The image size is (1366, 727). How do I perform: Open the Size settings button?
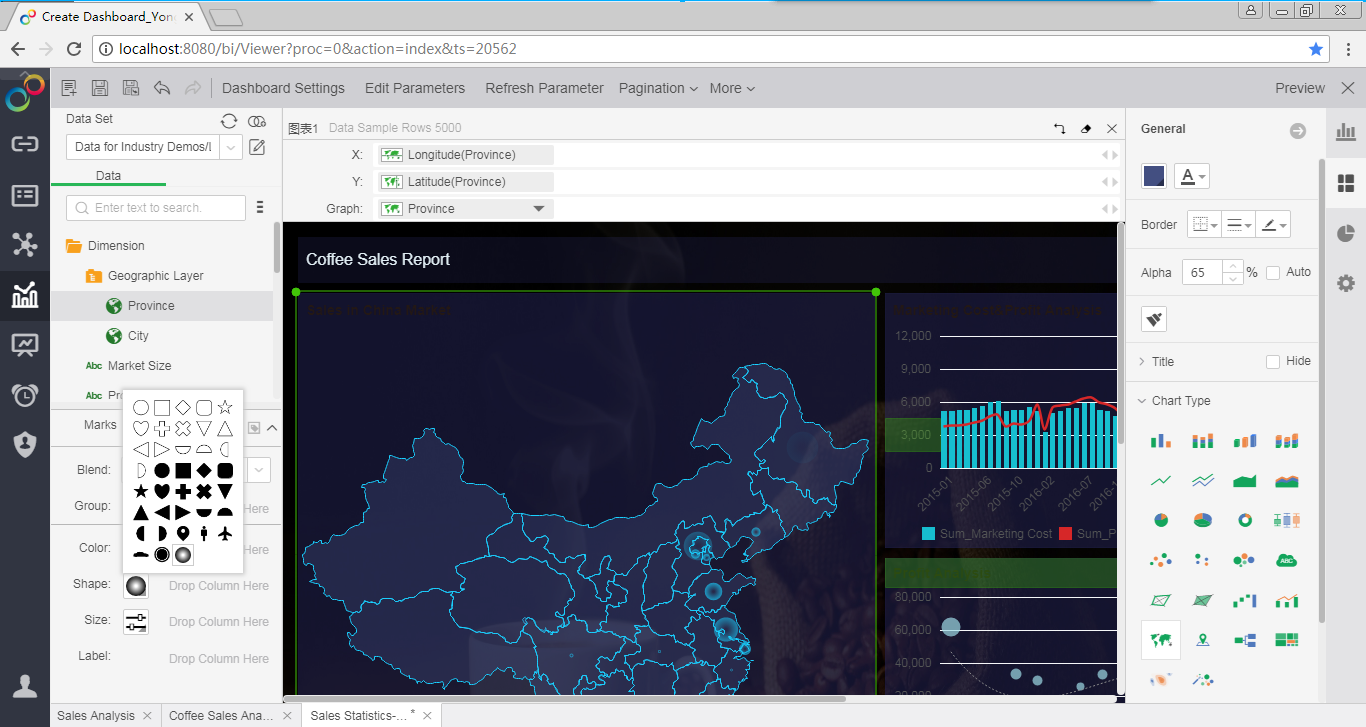[x=136, y=622]
